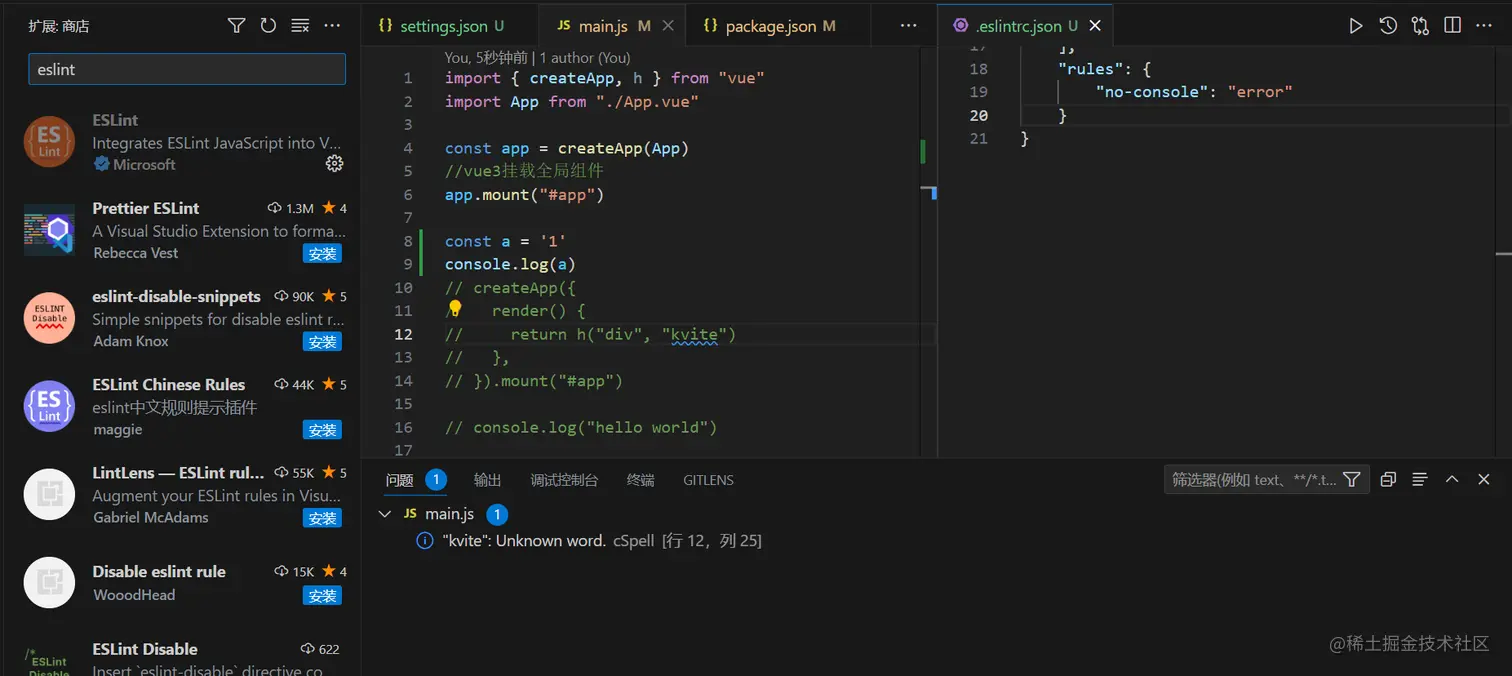The height and width of the screenshot is (676, 1512).
Task: Refresh the extensions marketplace list
Action: click(x=268, y=26)
